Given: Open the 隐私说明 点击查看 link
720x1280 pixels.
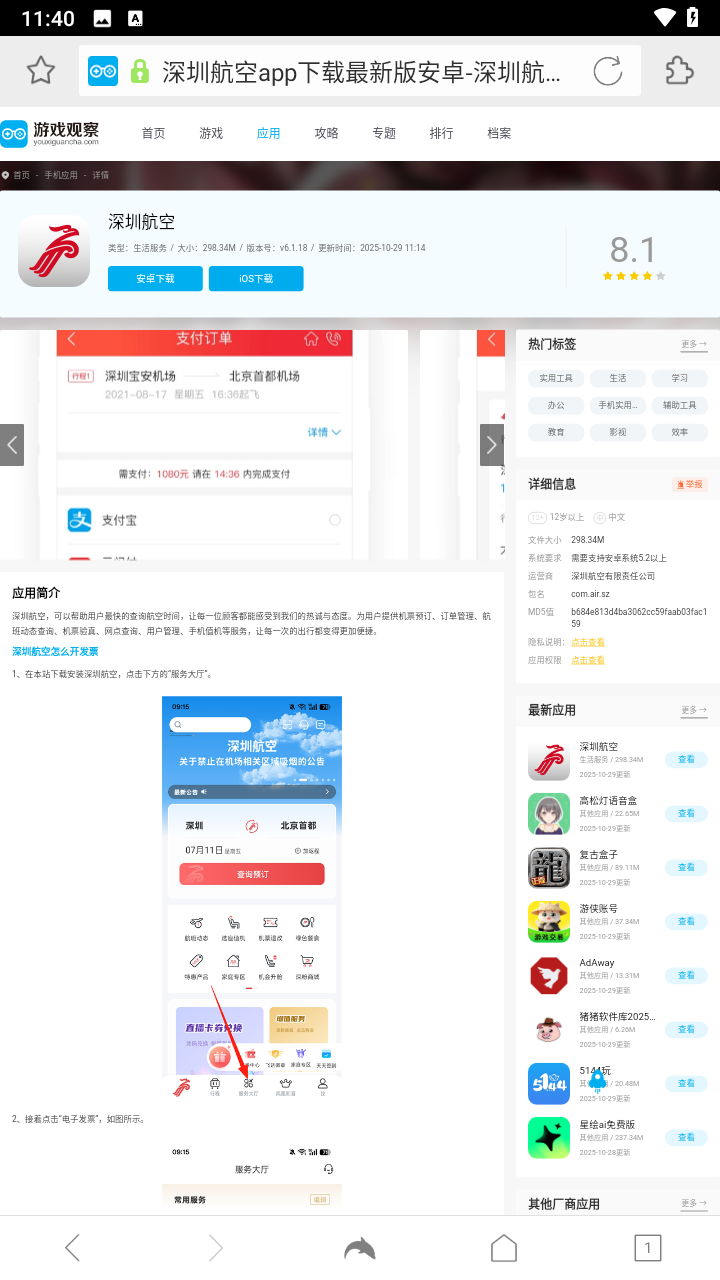Looking at the screenshot, I should (x=587, y=642).
